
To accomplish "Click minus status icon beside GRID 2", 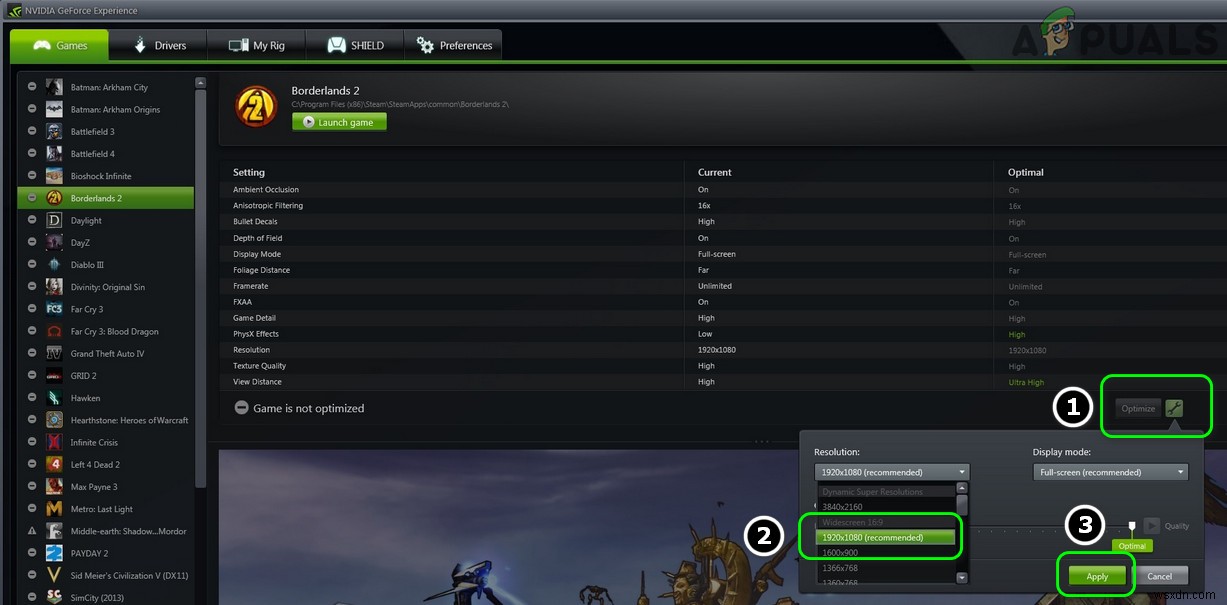I will 32,376.
